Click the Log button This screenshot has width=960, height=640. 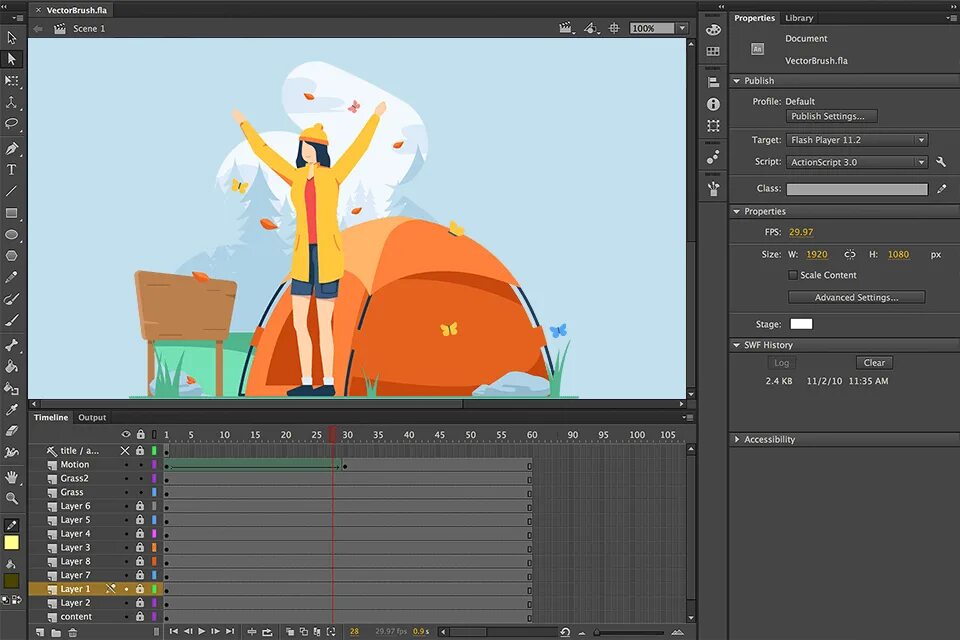pos(781,363)
